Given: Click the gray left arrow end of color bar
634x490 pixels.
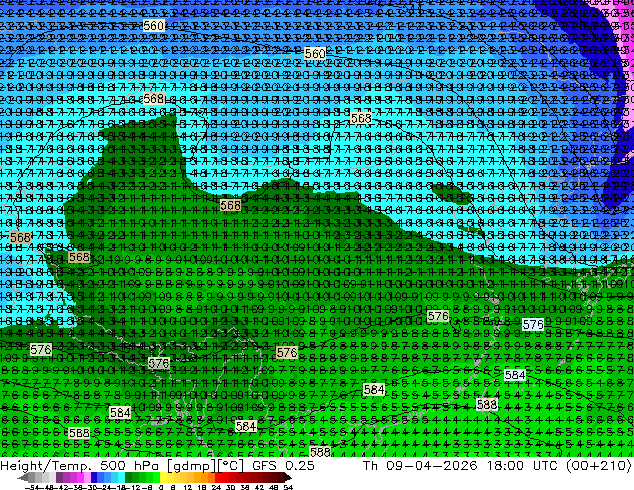Looking at the screenshot, I should point(22,478).
